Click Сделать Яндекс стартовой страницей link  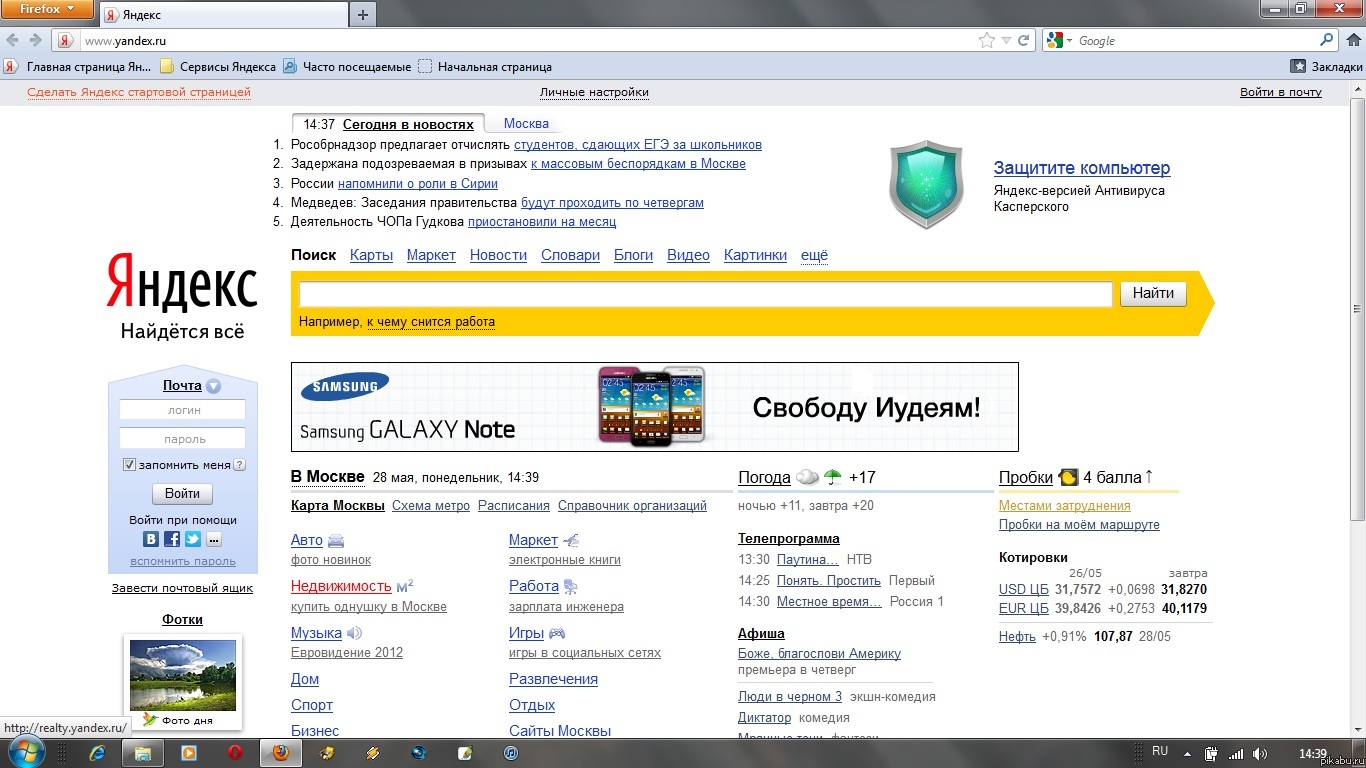pyautogui.click(x=139, y=92)
